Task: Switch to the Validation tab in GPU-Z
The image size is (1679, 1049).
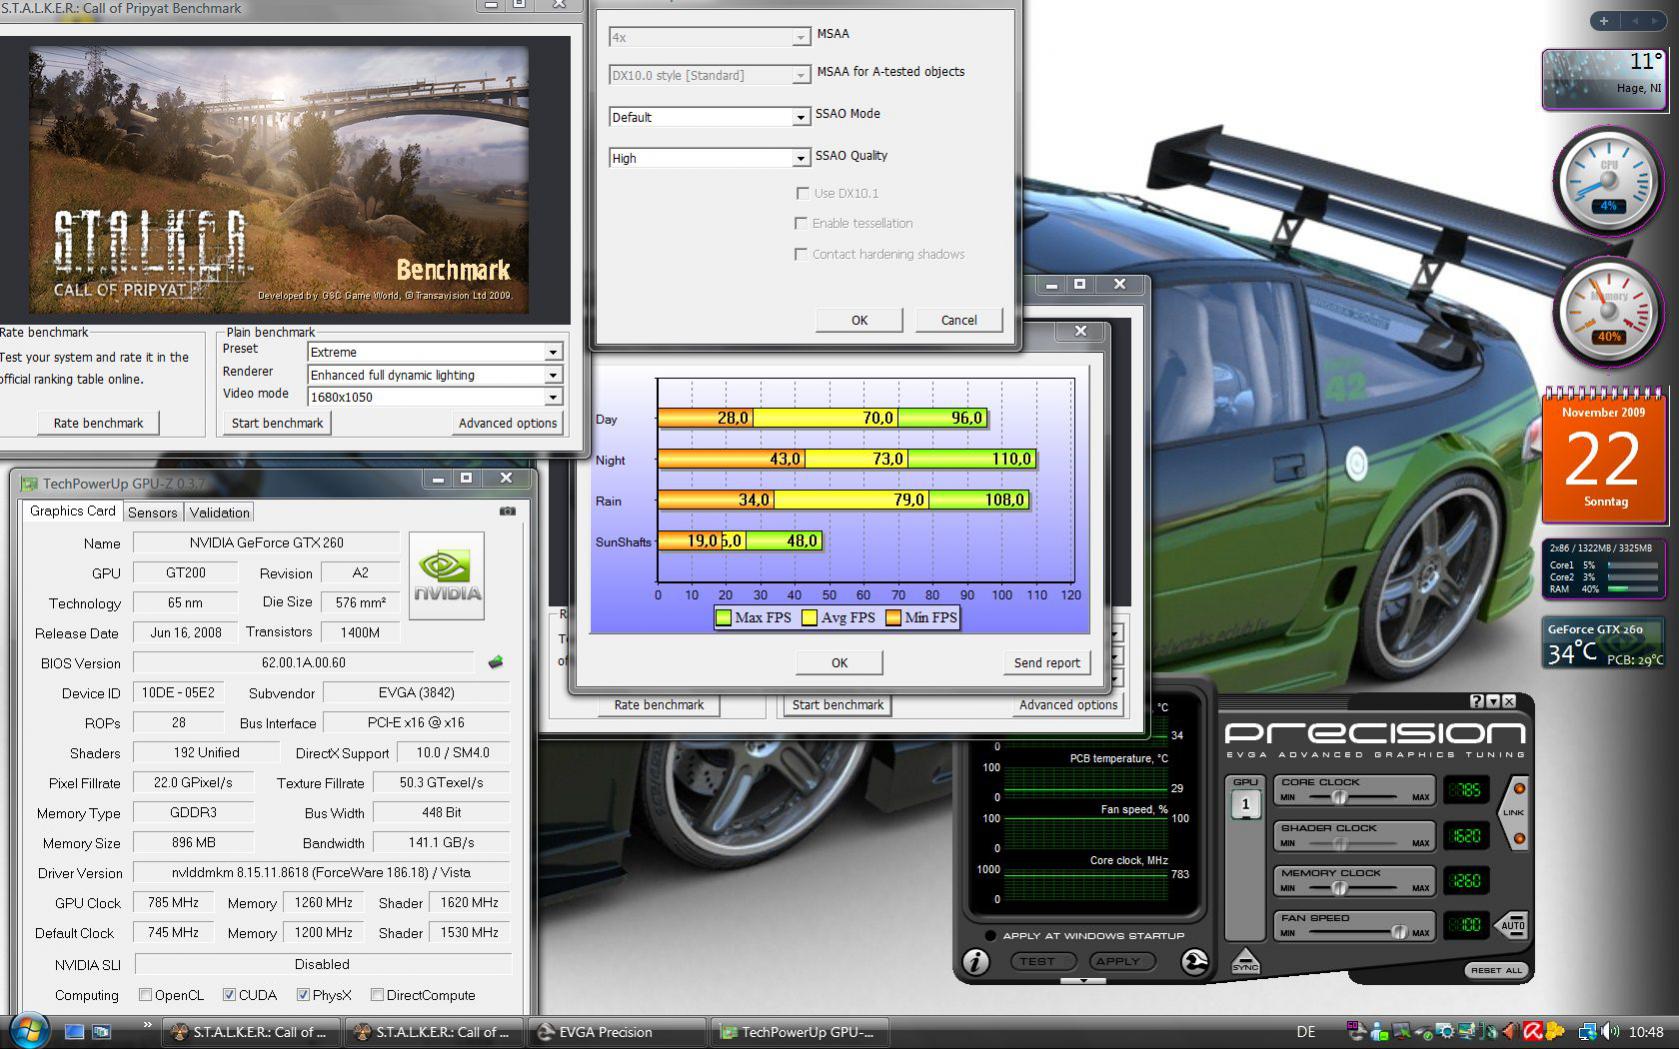Action: [219, 513]
